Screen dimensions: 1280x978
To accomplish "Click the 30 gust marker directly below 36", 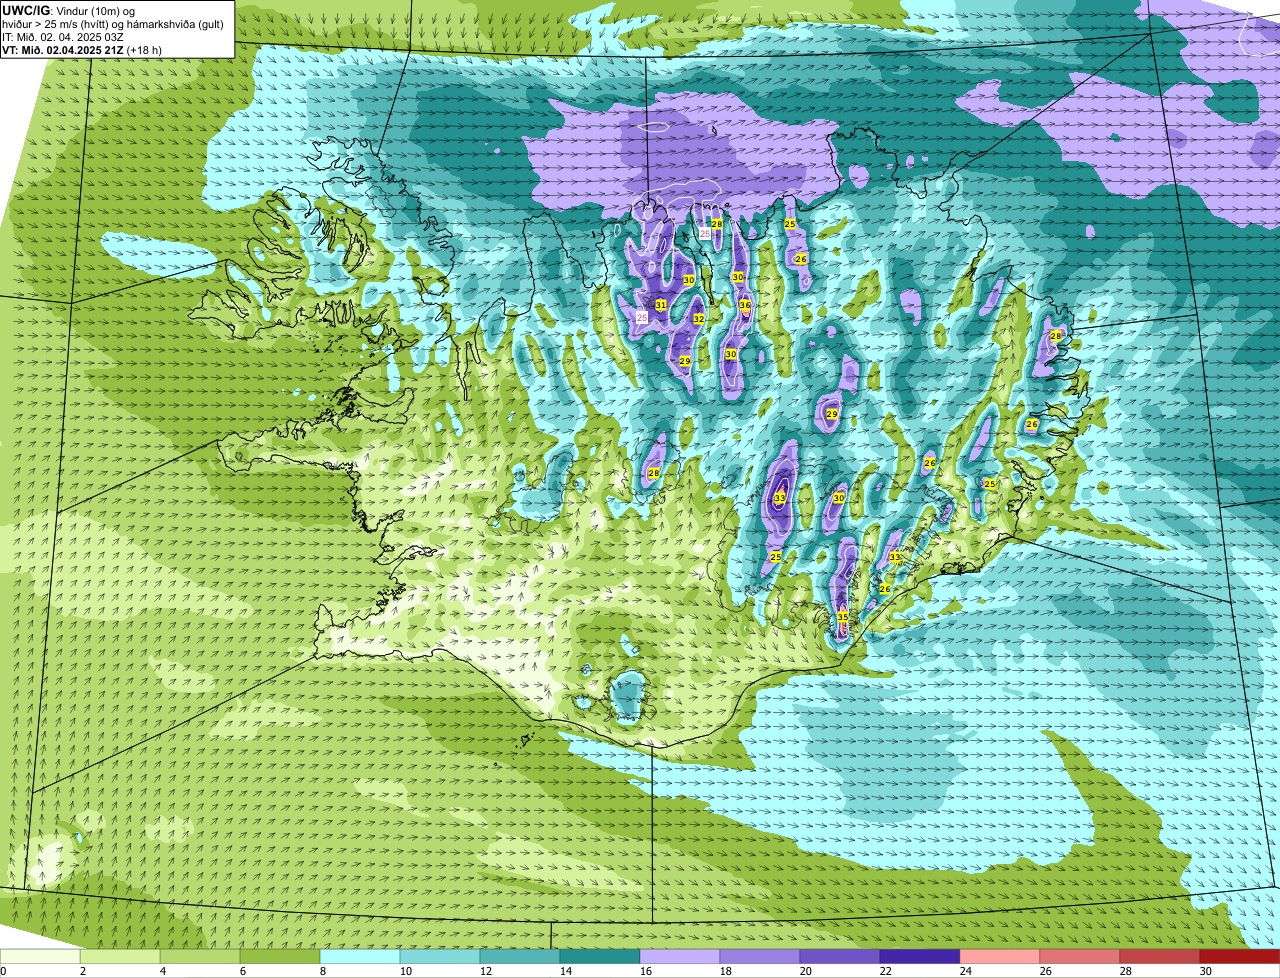I will pyautogui.click(x=730, y=354).
